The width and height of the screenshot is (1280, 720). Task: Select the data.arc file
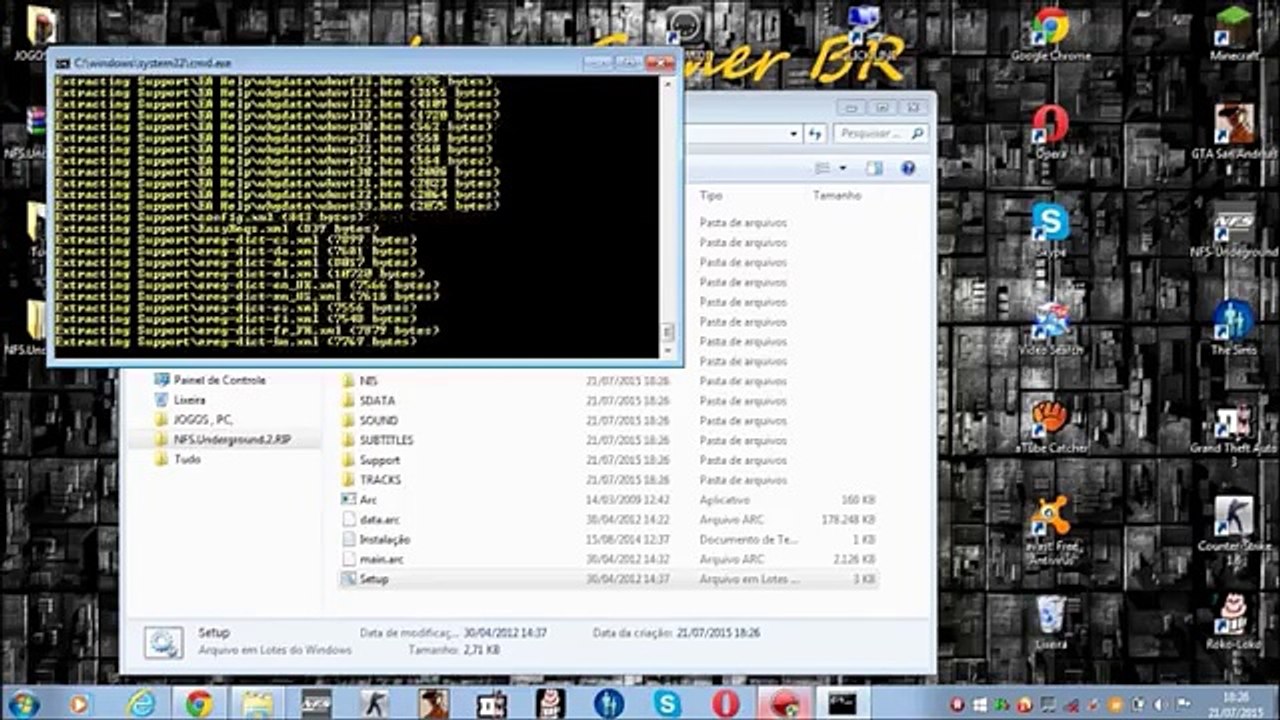click(x=609, y=520)
